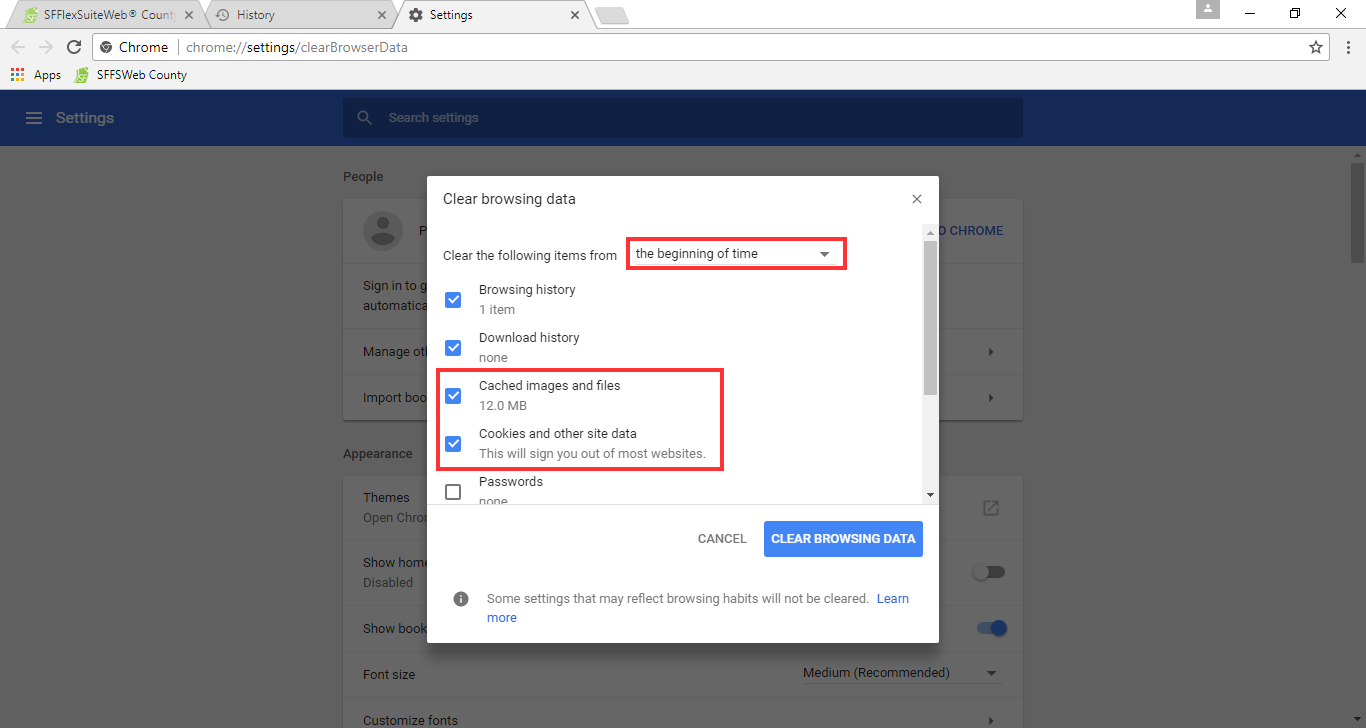Open the Settings hamburger menu
Screen dimensions: 1366x728
[x=34, y=118]
